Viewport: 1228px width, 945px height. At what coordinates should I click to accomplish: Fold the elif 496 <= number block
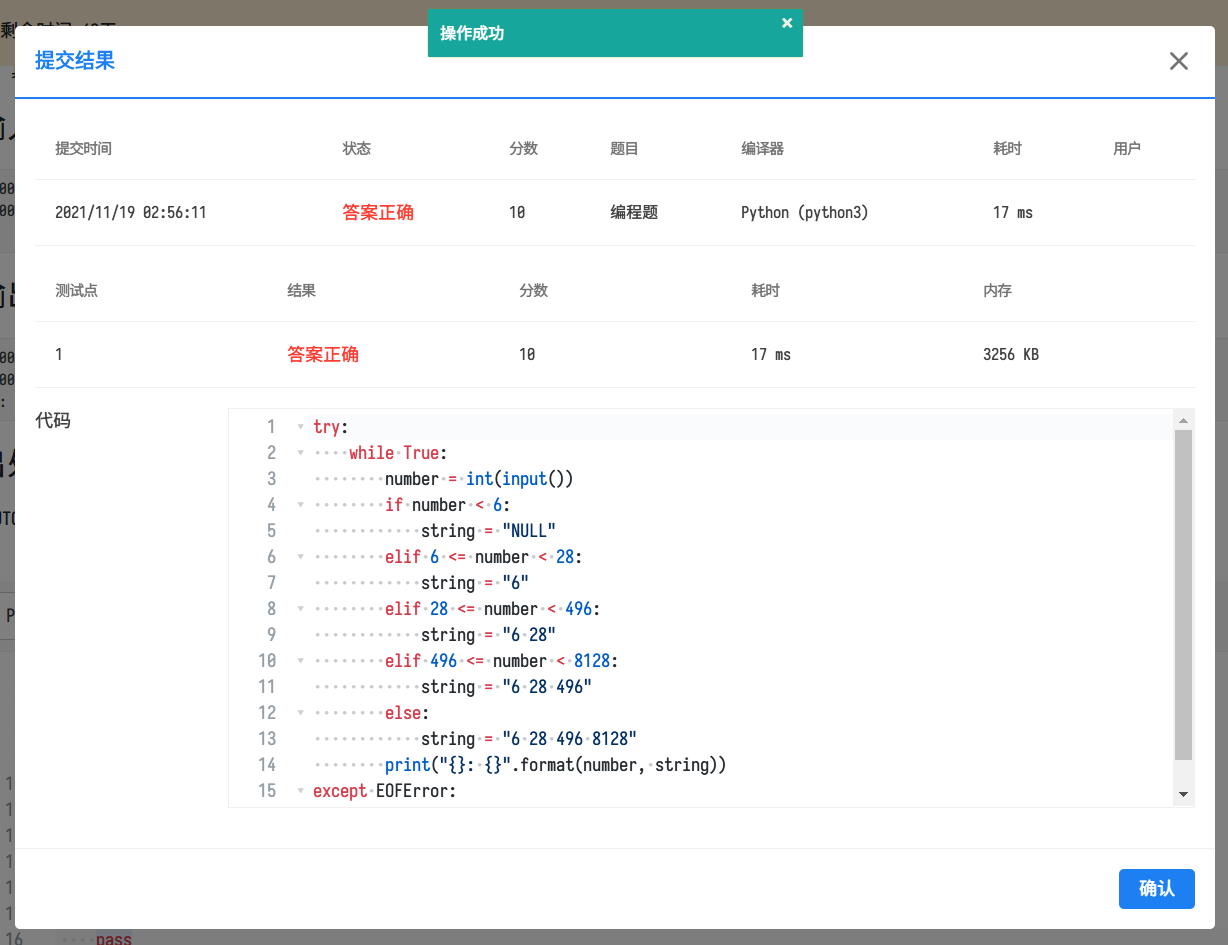tap(300, 661)
